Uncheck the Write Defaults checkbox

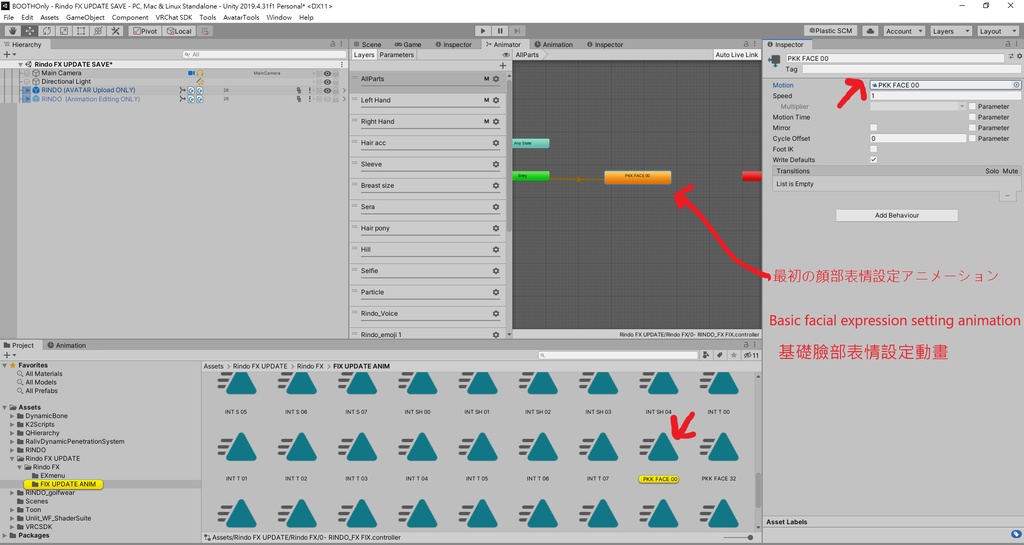(874, 160)
